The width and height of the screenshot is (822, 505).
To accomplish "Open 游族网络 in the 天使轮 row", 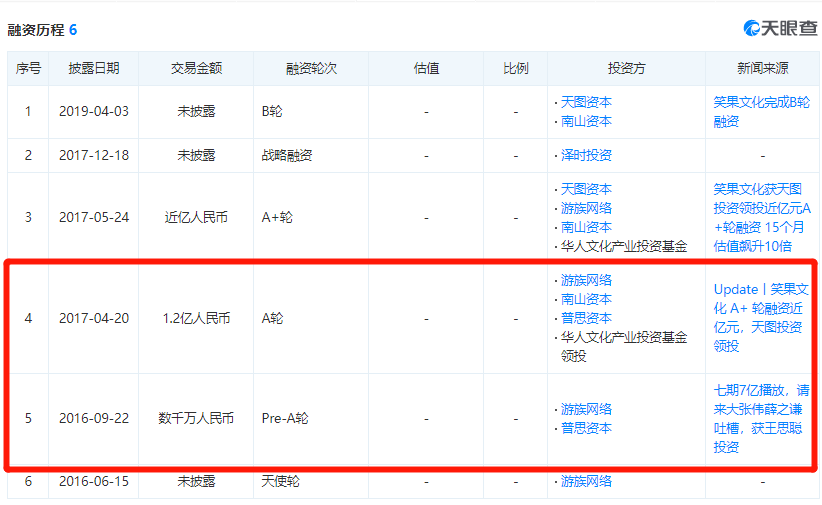I will tap(586, 481).
